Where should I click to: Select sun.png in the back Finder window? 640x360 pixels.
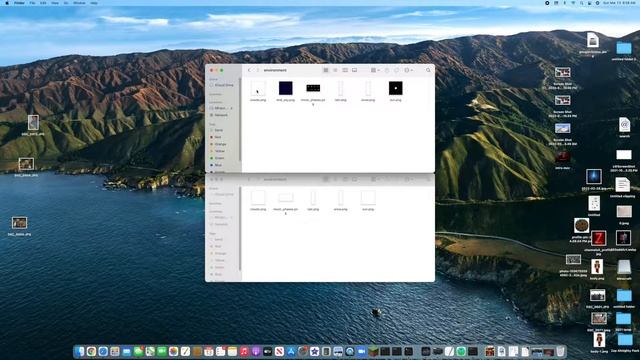(x=368, y=201)
